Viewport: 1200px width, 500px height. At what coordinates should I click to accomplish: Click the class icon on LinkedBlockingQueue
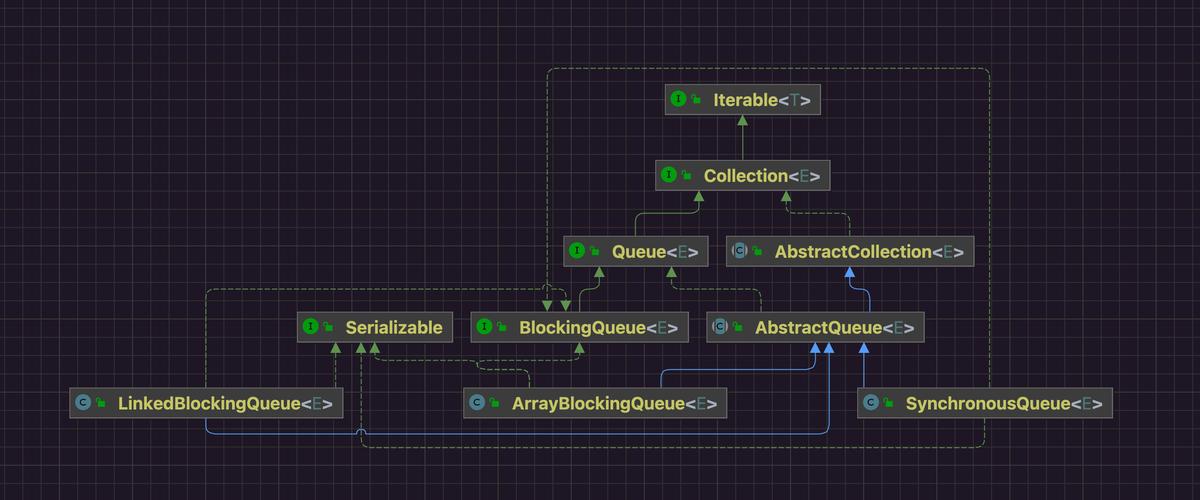pos(83,404)
